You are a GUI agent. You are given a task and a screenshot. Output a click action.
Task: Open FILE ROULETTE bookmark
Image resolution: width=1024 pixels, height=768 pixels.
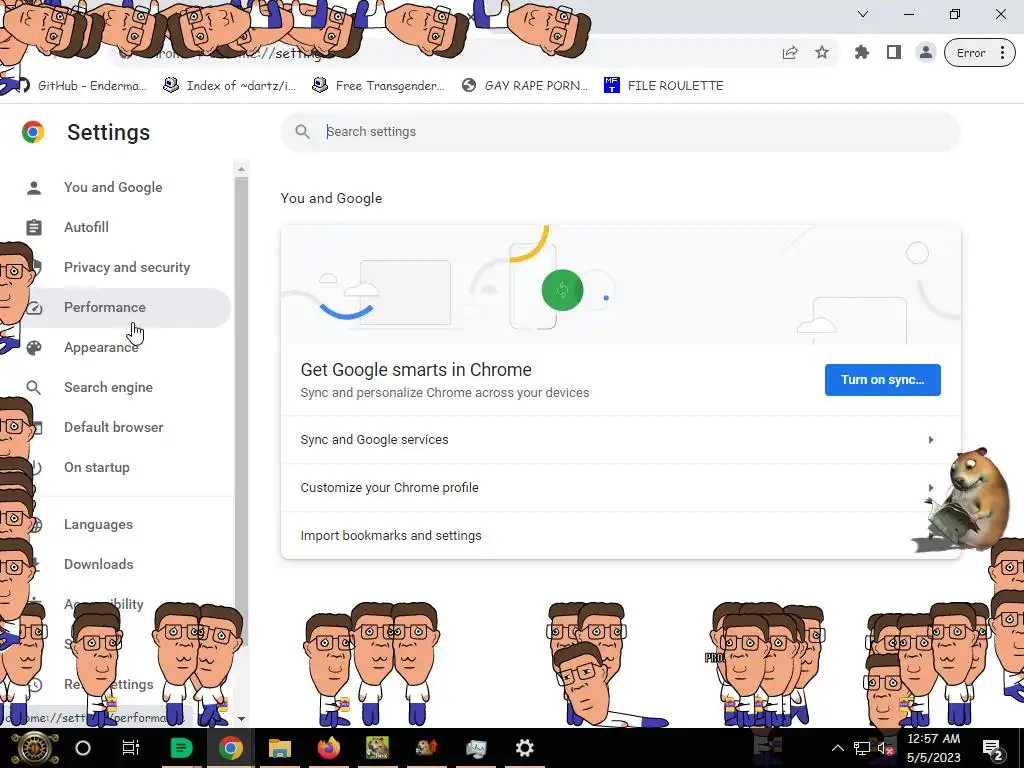pos(664,86)
